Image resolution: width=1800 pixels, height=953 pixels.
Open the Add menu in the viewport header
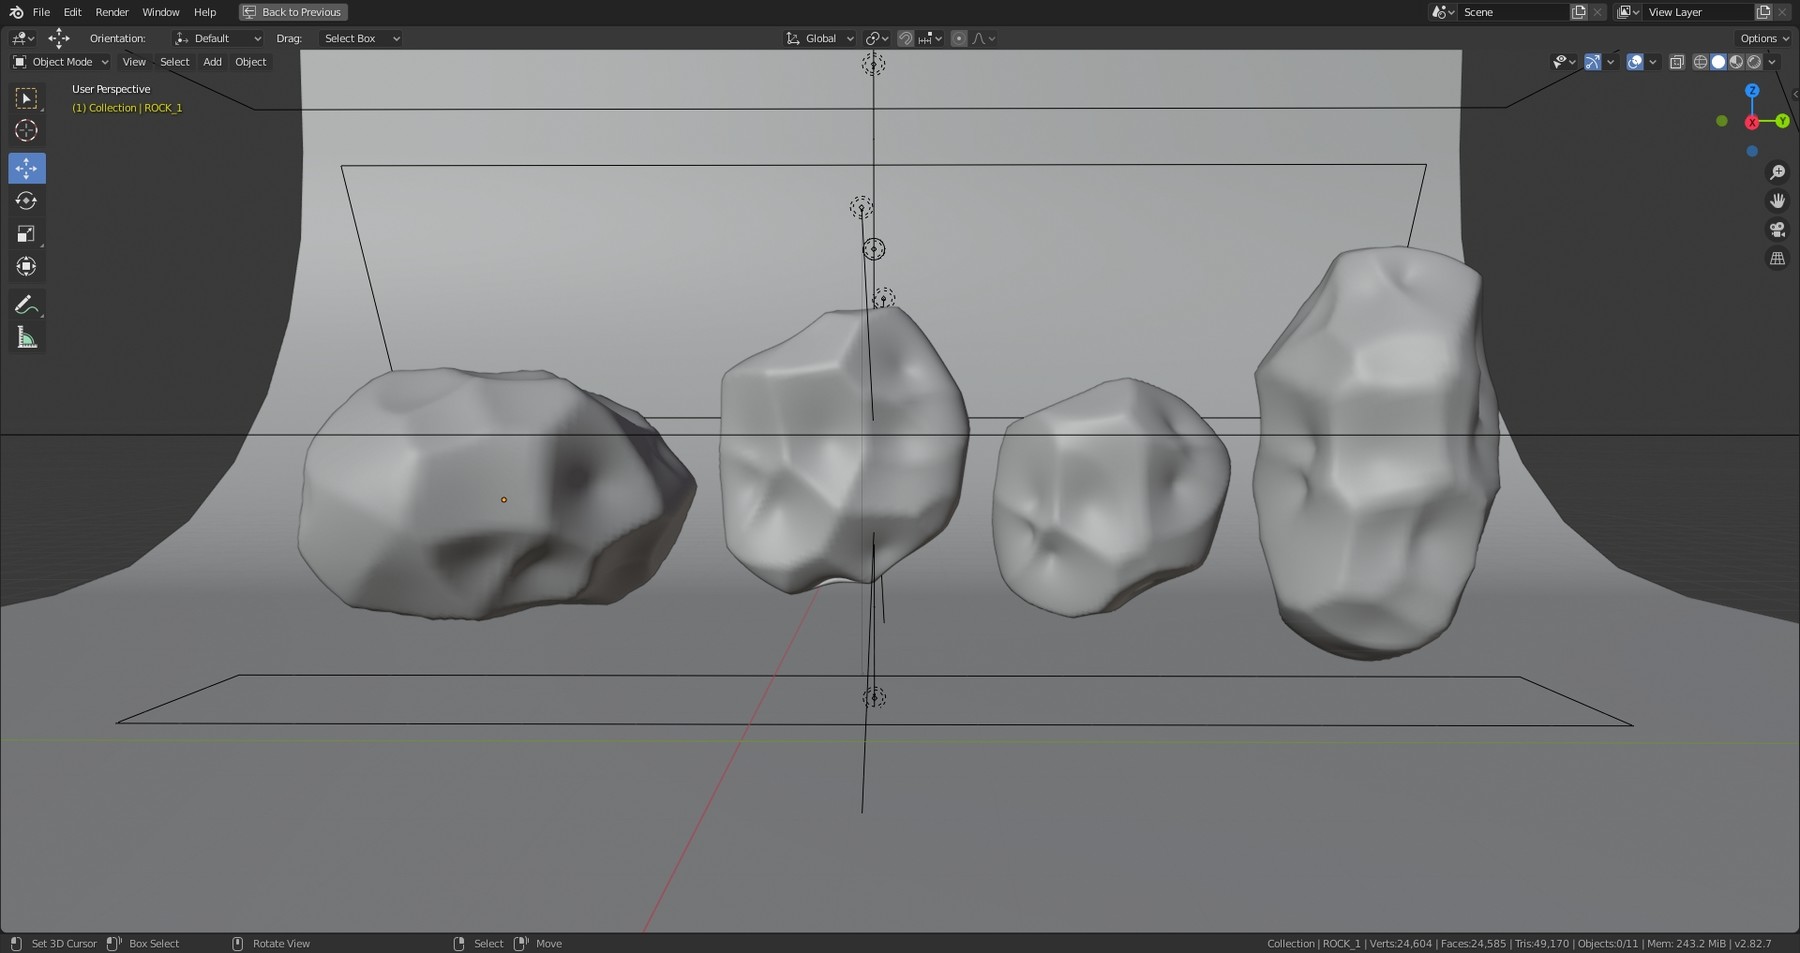pyautogui.click(x=212, y=61)
